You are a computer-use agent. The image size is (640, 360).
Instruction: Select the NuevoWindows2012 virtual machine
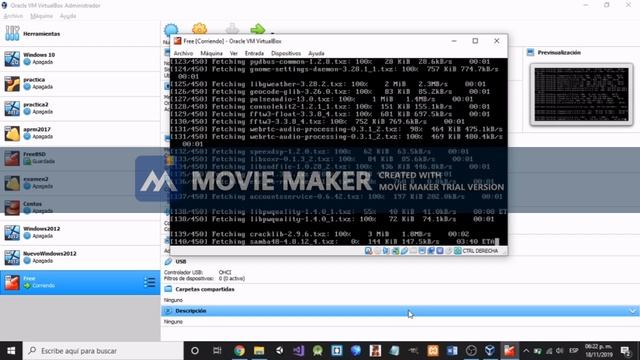coord(80,258)
